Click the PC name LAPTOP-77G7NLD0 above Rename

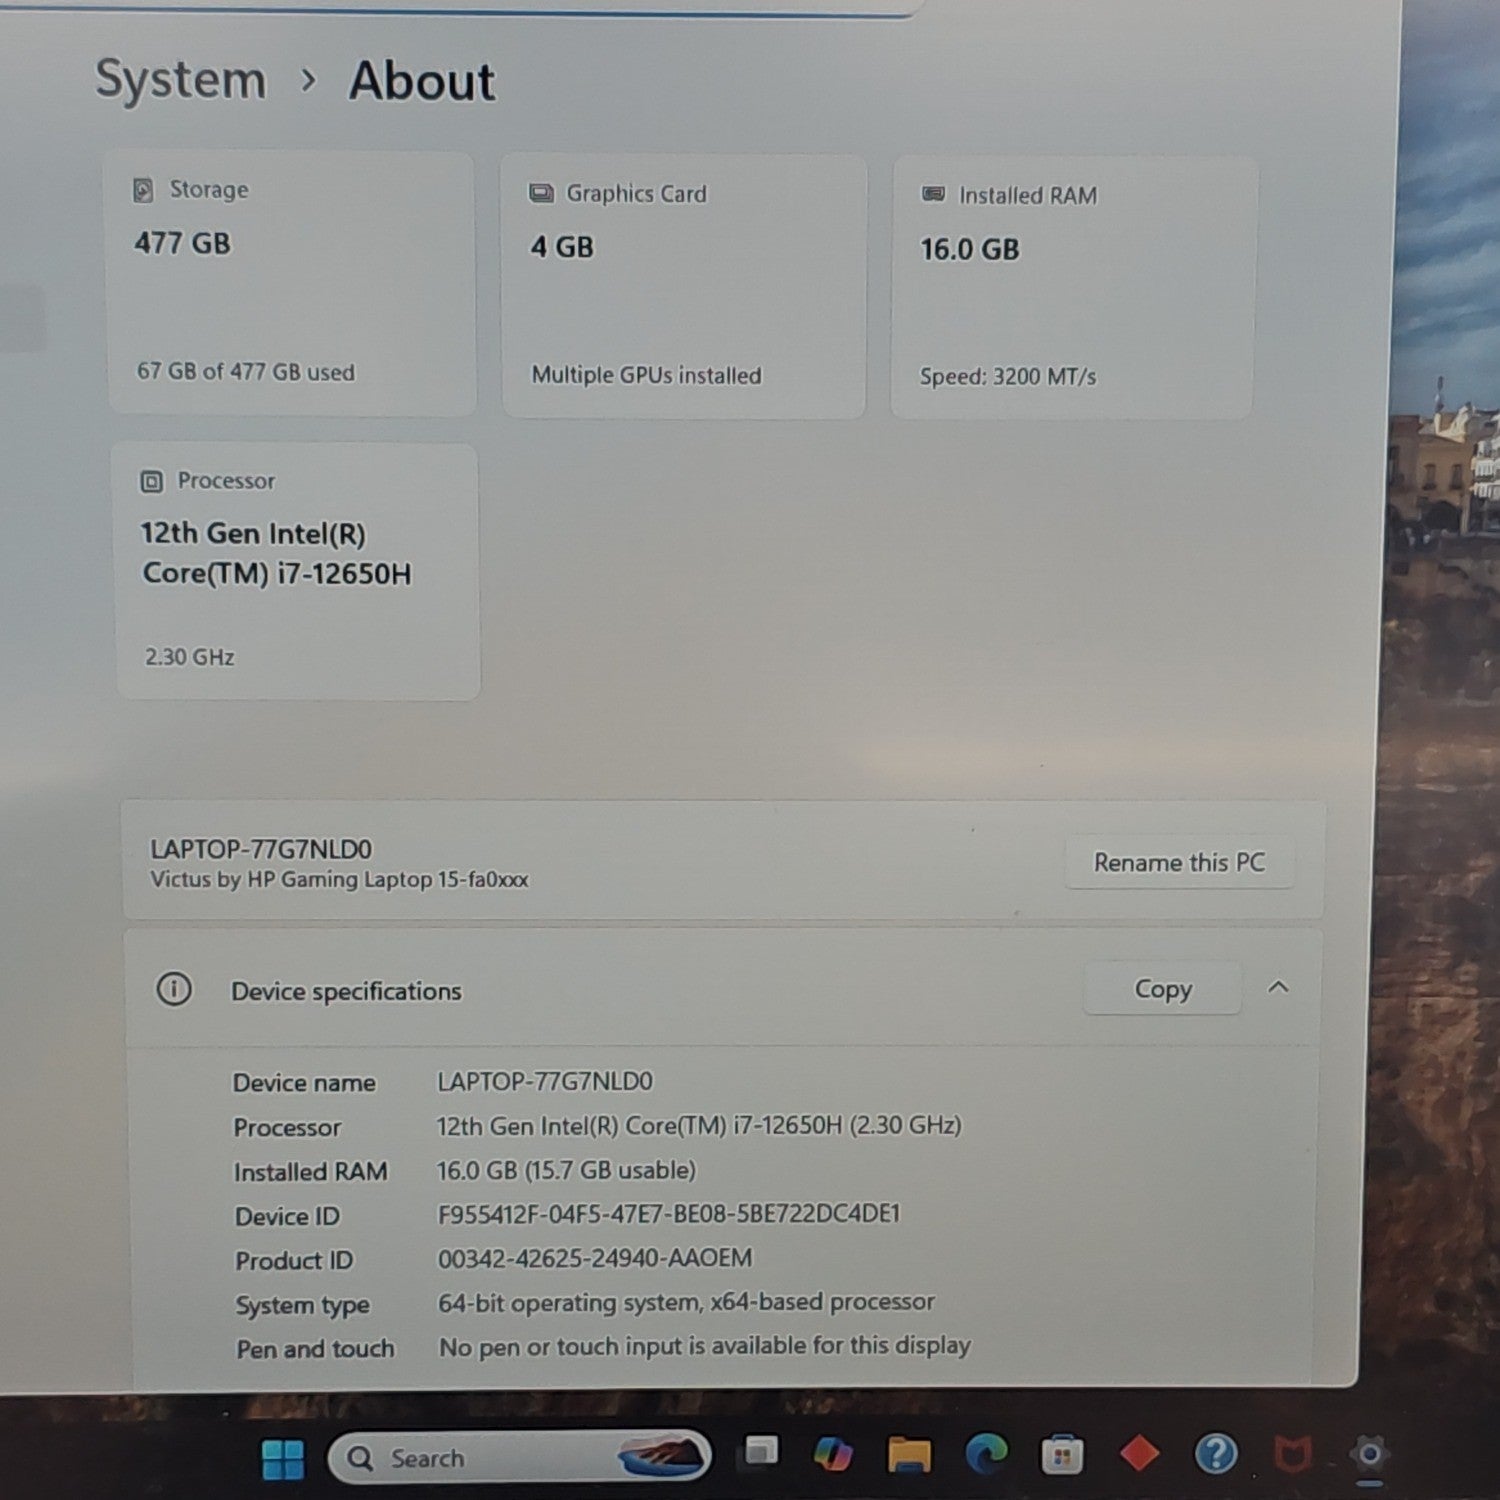261,849
